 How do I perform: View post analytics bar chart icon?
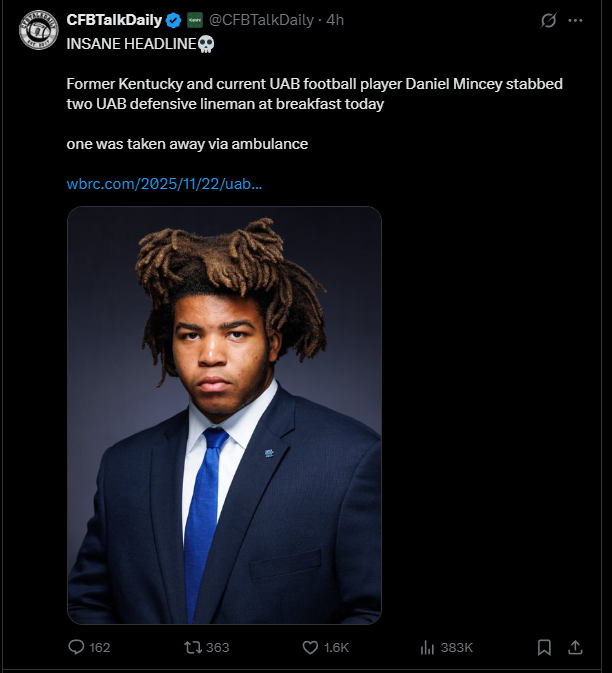427,647
